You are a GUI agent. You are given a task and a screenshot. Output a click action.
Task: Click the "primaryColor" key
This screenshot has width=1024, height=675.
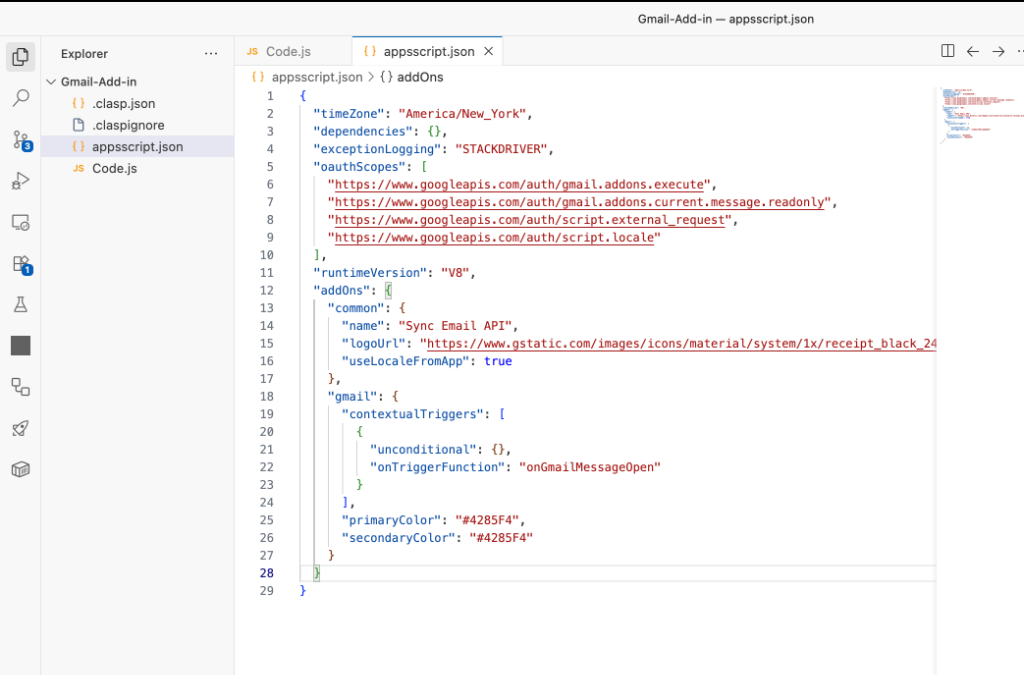(391, 520)
